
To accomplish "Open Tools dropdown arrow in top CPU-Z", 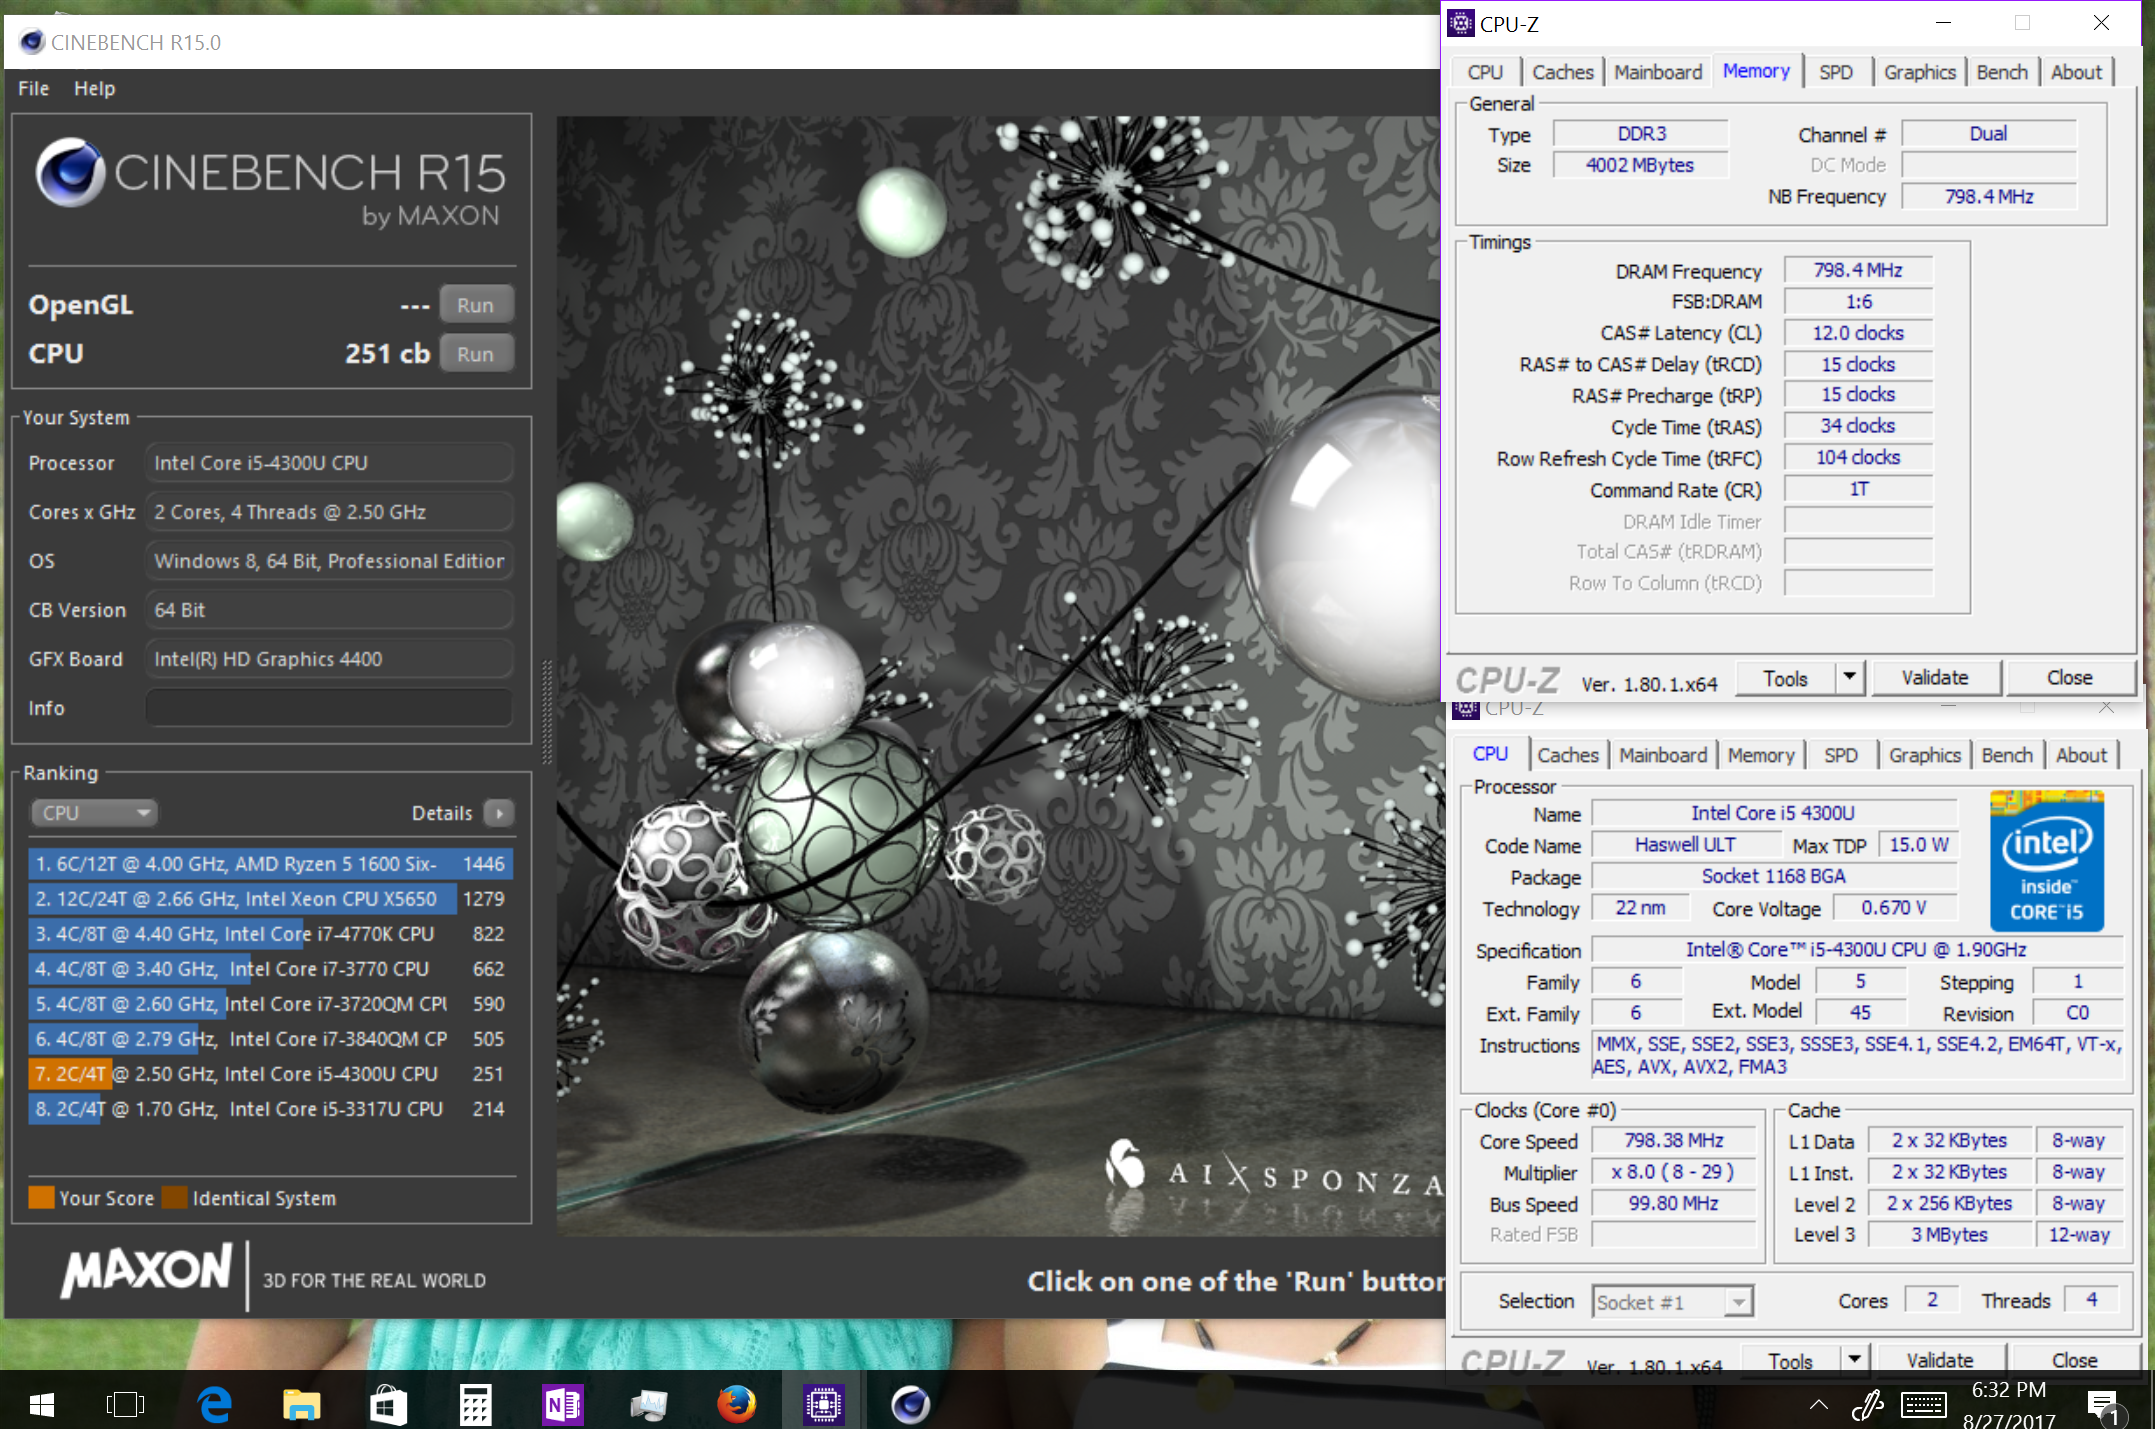I will (1850, 679).
